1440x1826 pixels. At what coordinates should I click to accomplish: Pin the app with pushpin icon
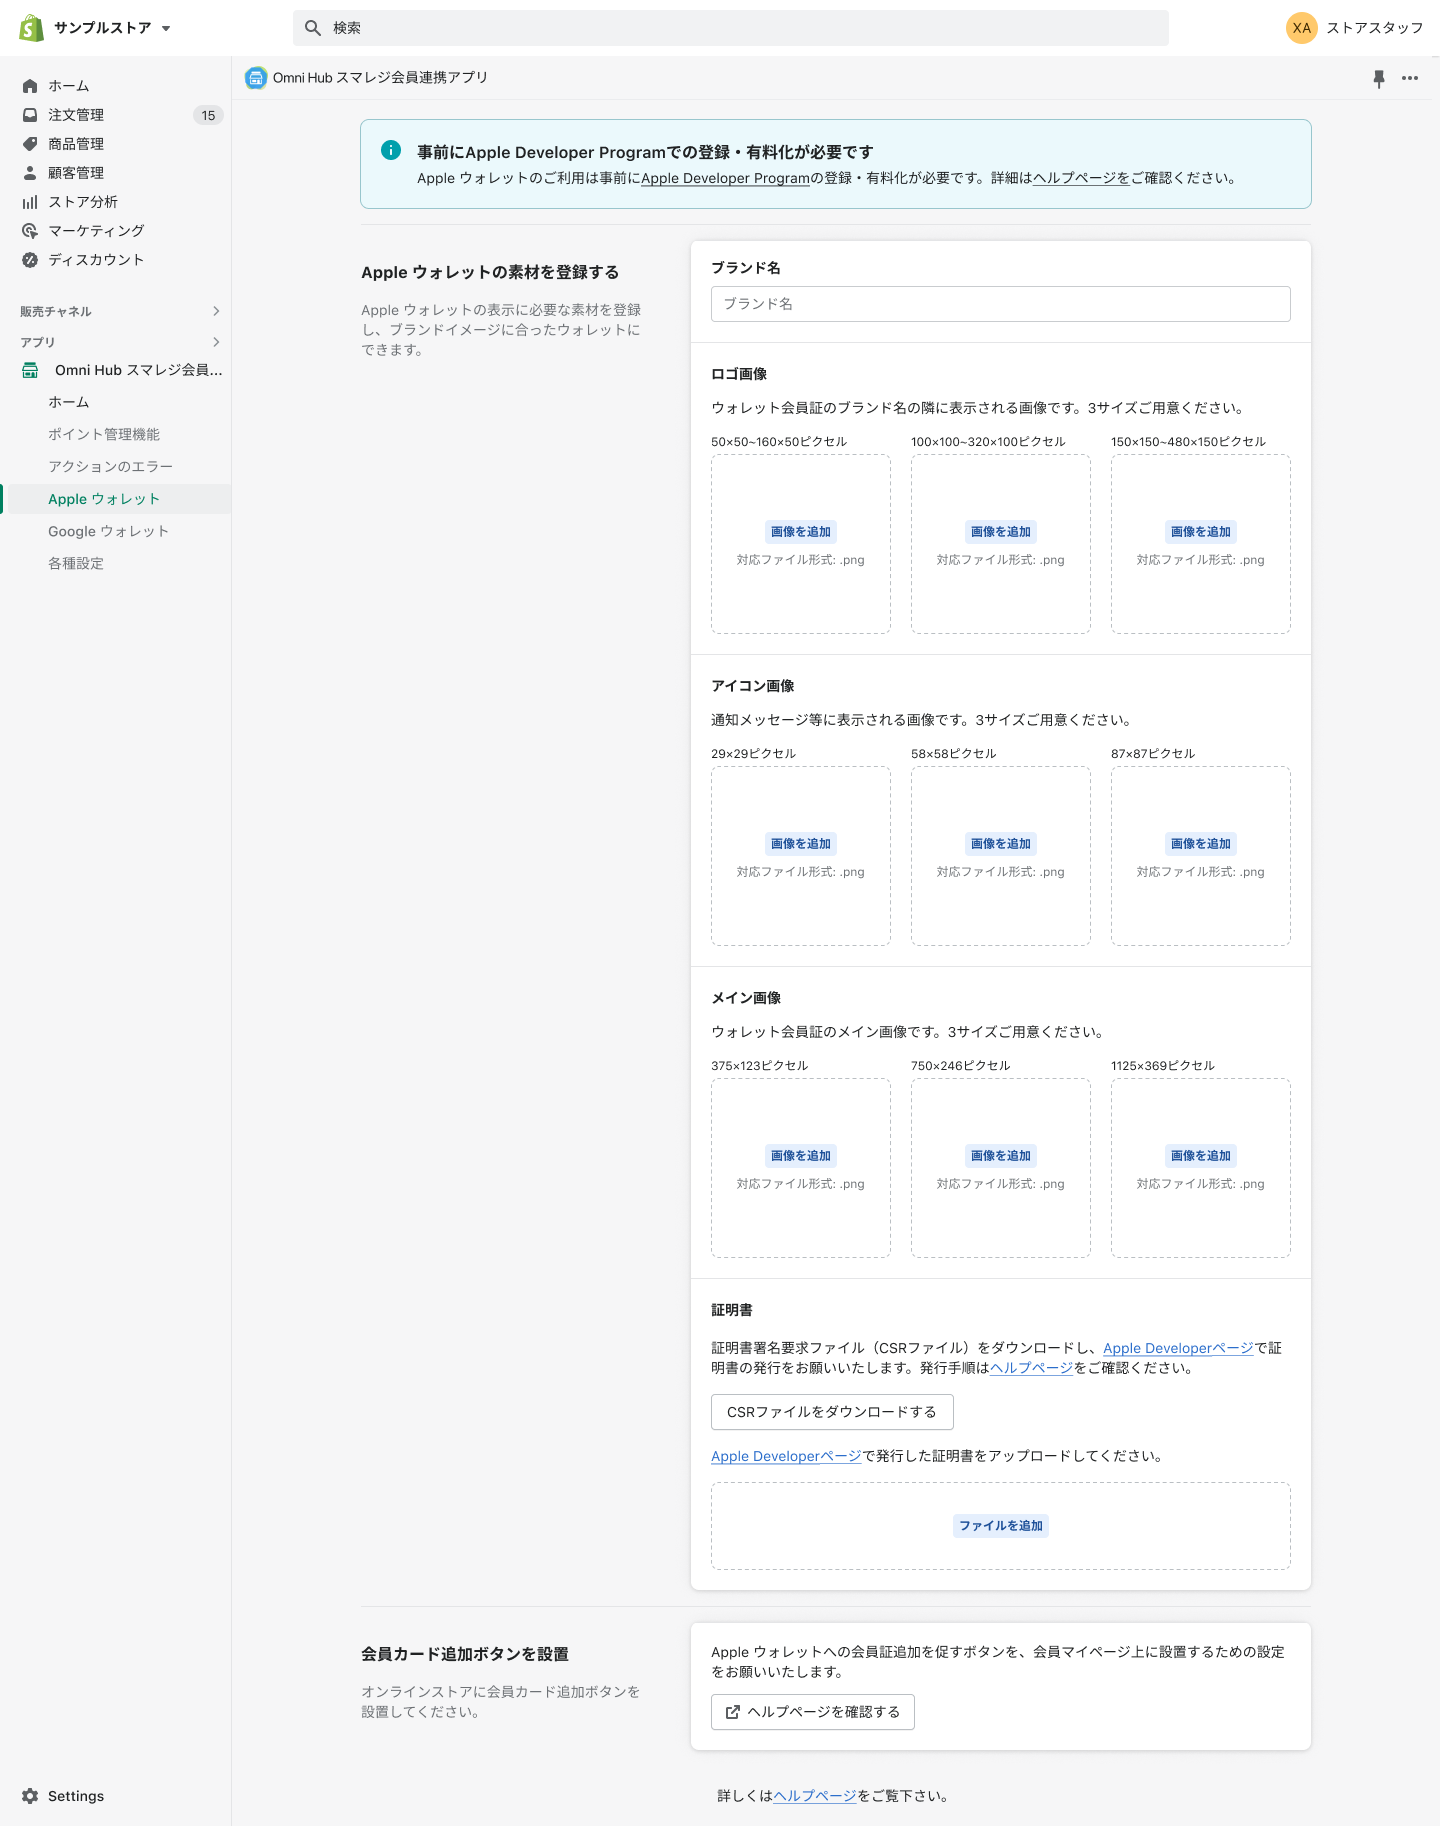[1379, 78]
